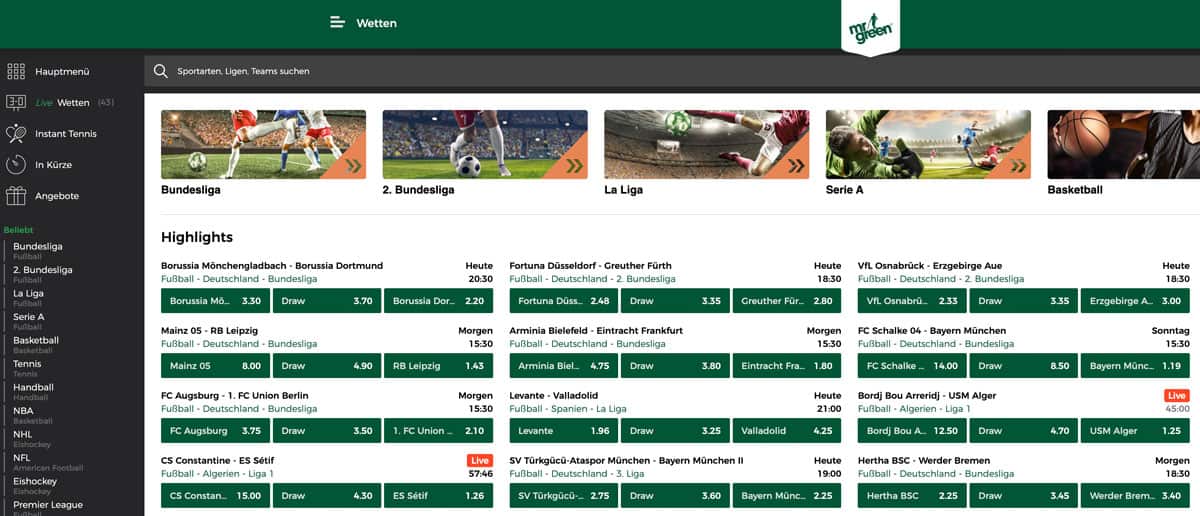Bet on Werder Bremen at 3.40

pos(1136,495)
